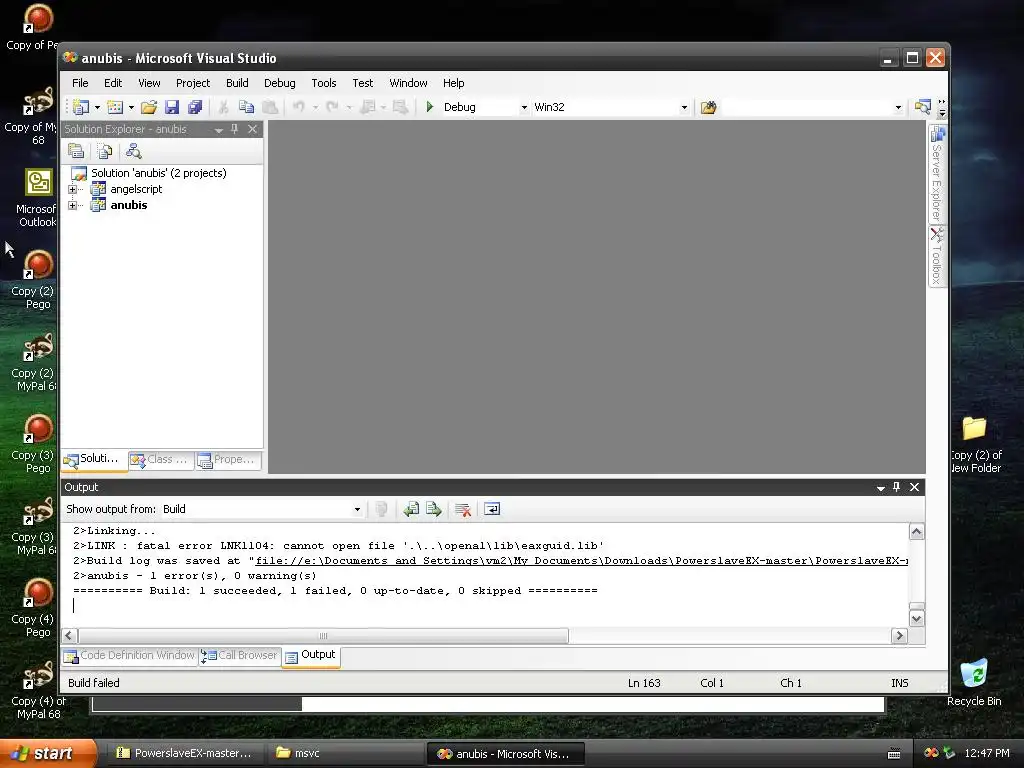Click the New Project toolbar icon
The height and width of the screenshot is (768, 1024).
click(81, 107)
